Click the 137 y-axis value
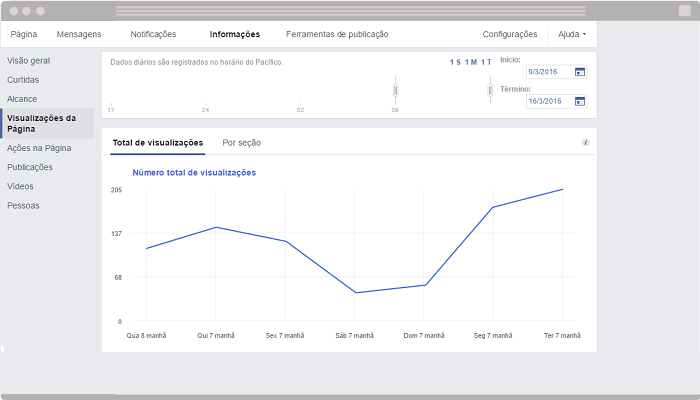The image size is (700, 400). tap(117, 234)
